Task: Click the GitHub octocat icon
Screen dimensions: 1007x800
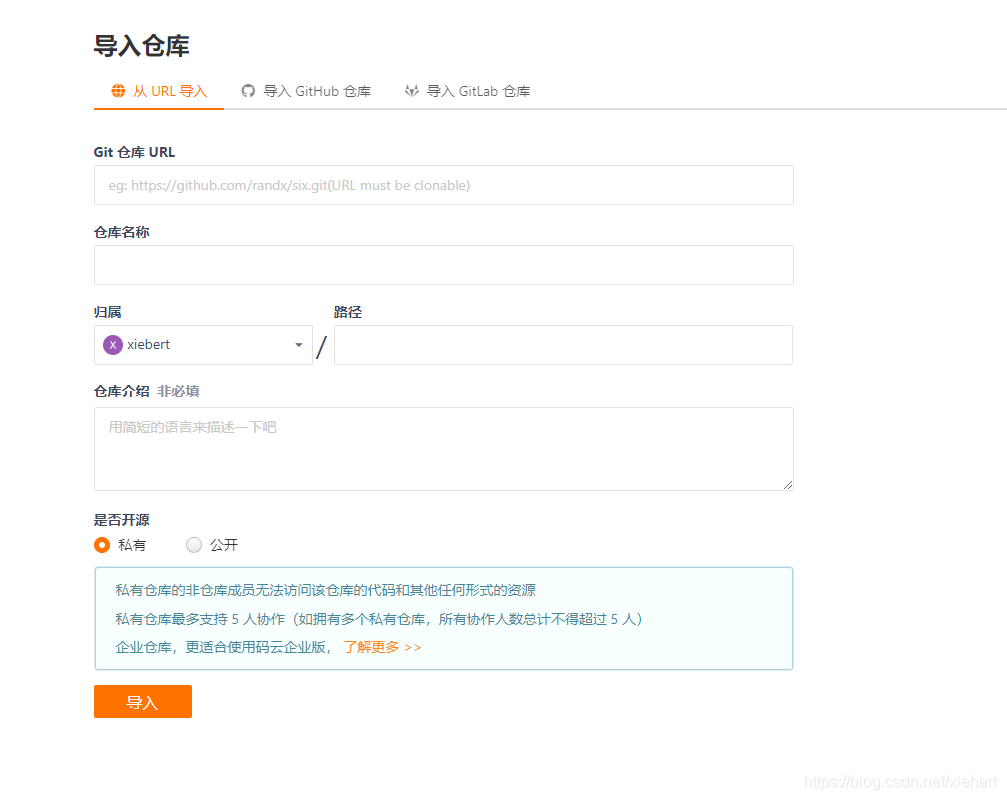Action: (x=248, y=91)
